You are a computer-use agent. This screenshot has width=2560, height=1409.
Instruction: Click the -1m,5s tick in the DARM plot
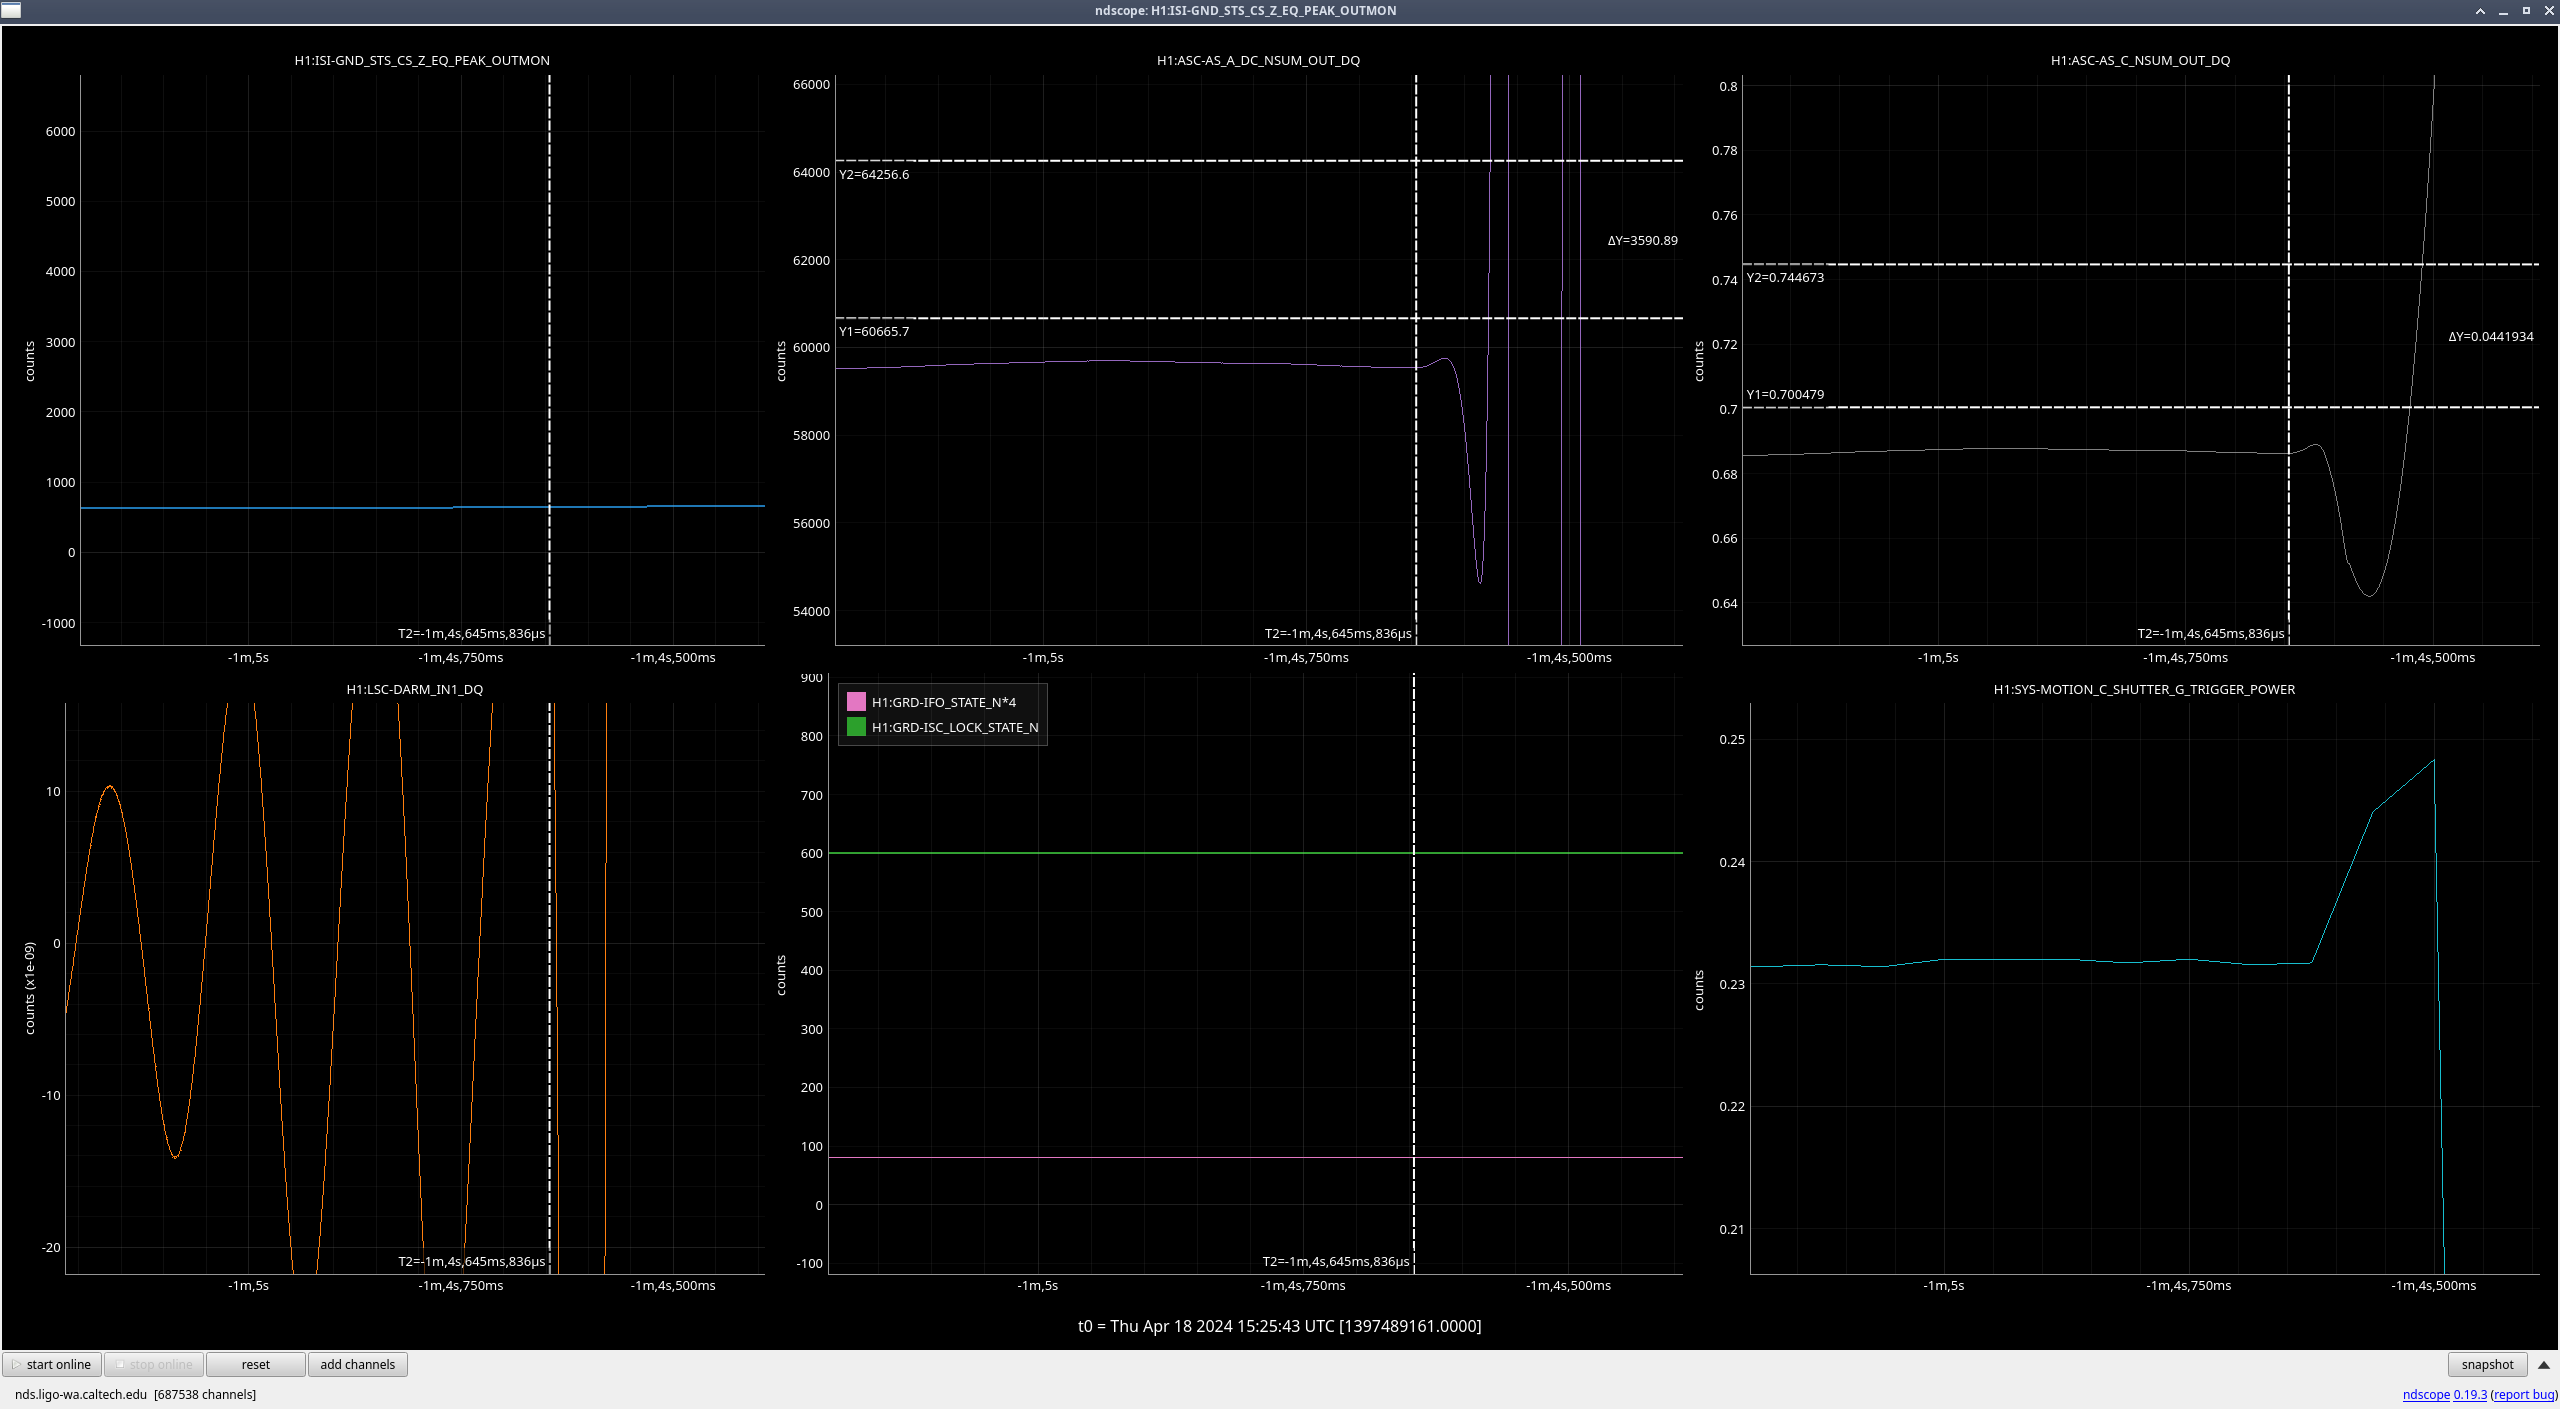tap(248, 1285)
